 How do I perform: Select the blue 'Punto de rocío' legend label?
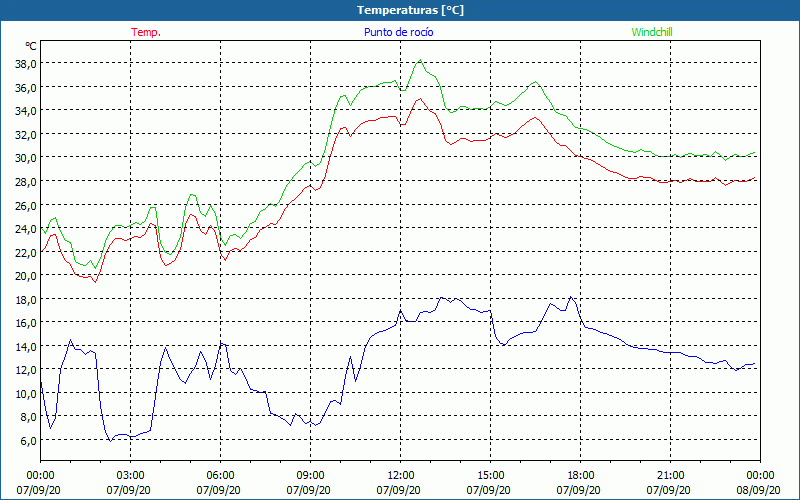[398, 32]
